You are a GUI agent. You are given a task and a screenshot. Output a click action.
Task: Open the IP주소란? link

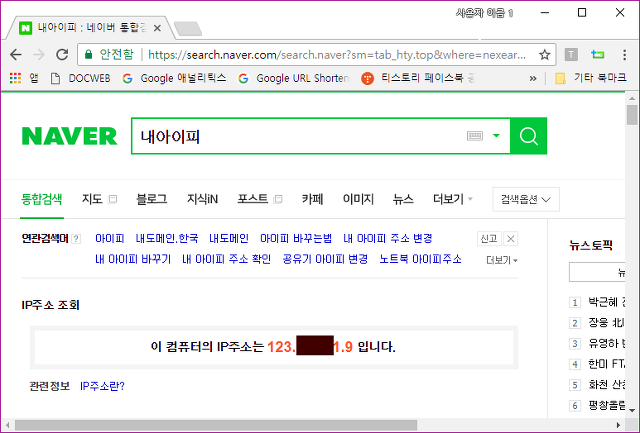[102, 386]
